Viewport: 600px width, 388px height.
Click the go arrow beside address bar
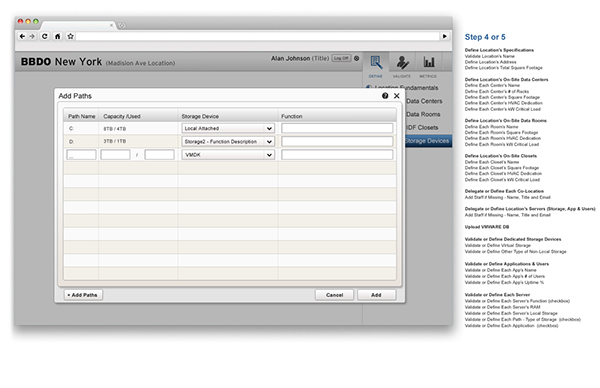click(445, 36)
